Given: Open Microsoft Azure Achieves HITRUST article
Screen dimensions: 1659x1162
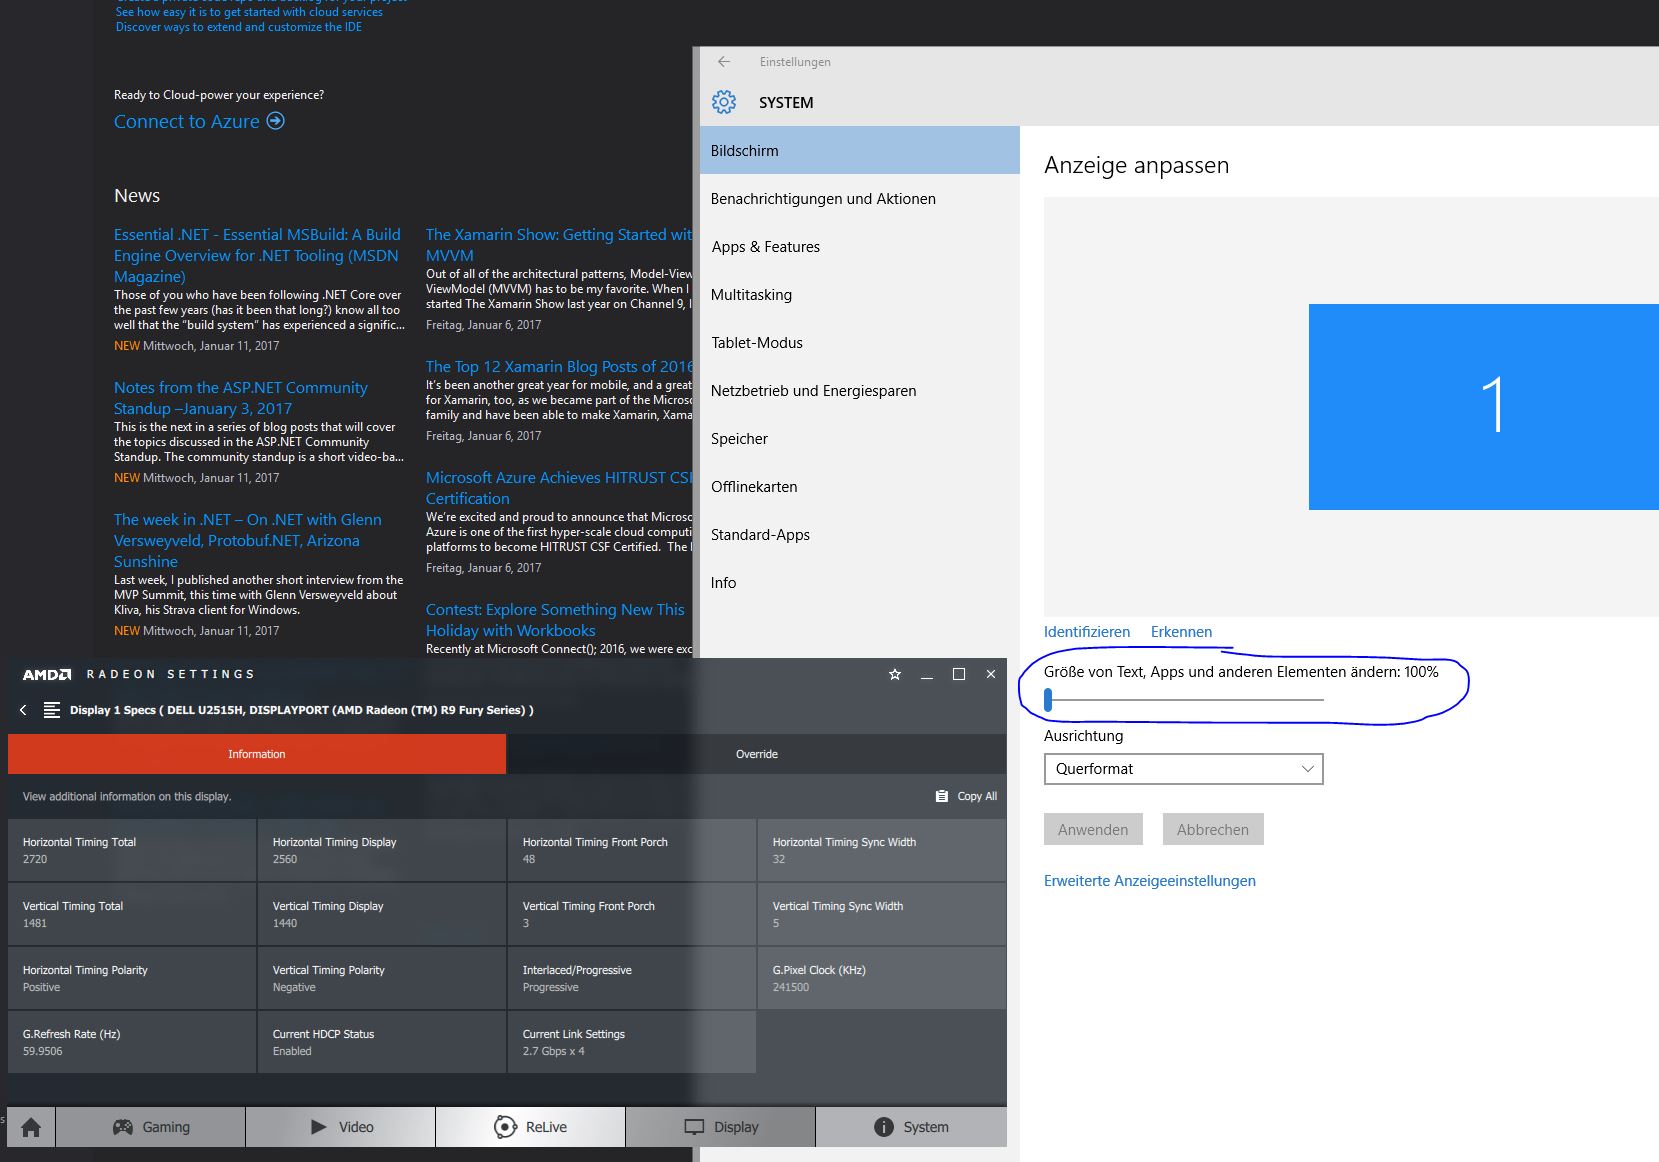Looking at the screenshot, I should (559, 488).
